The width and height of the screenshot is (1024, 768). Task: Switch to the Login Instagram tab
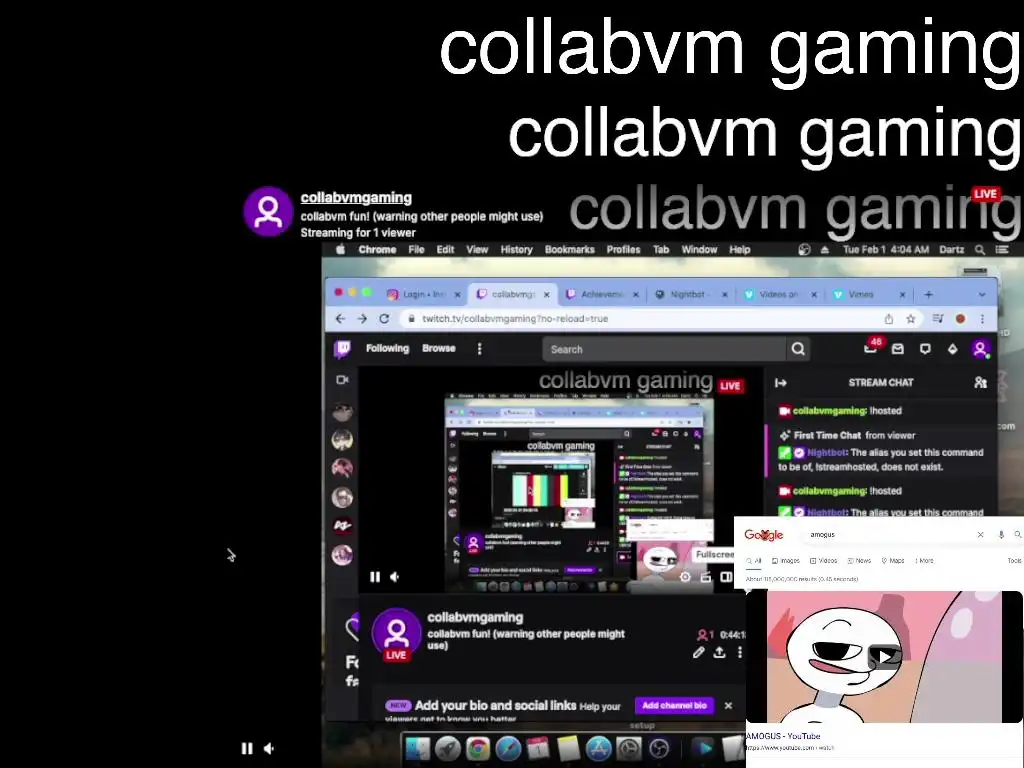click(x=424, y=295)
